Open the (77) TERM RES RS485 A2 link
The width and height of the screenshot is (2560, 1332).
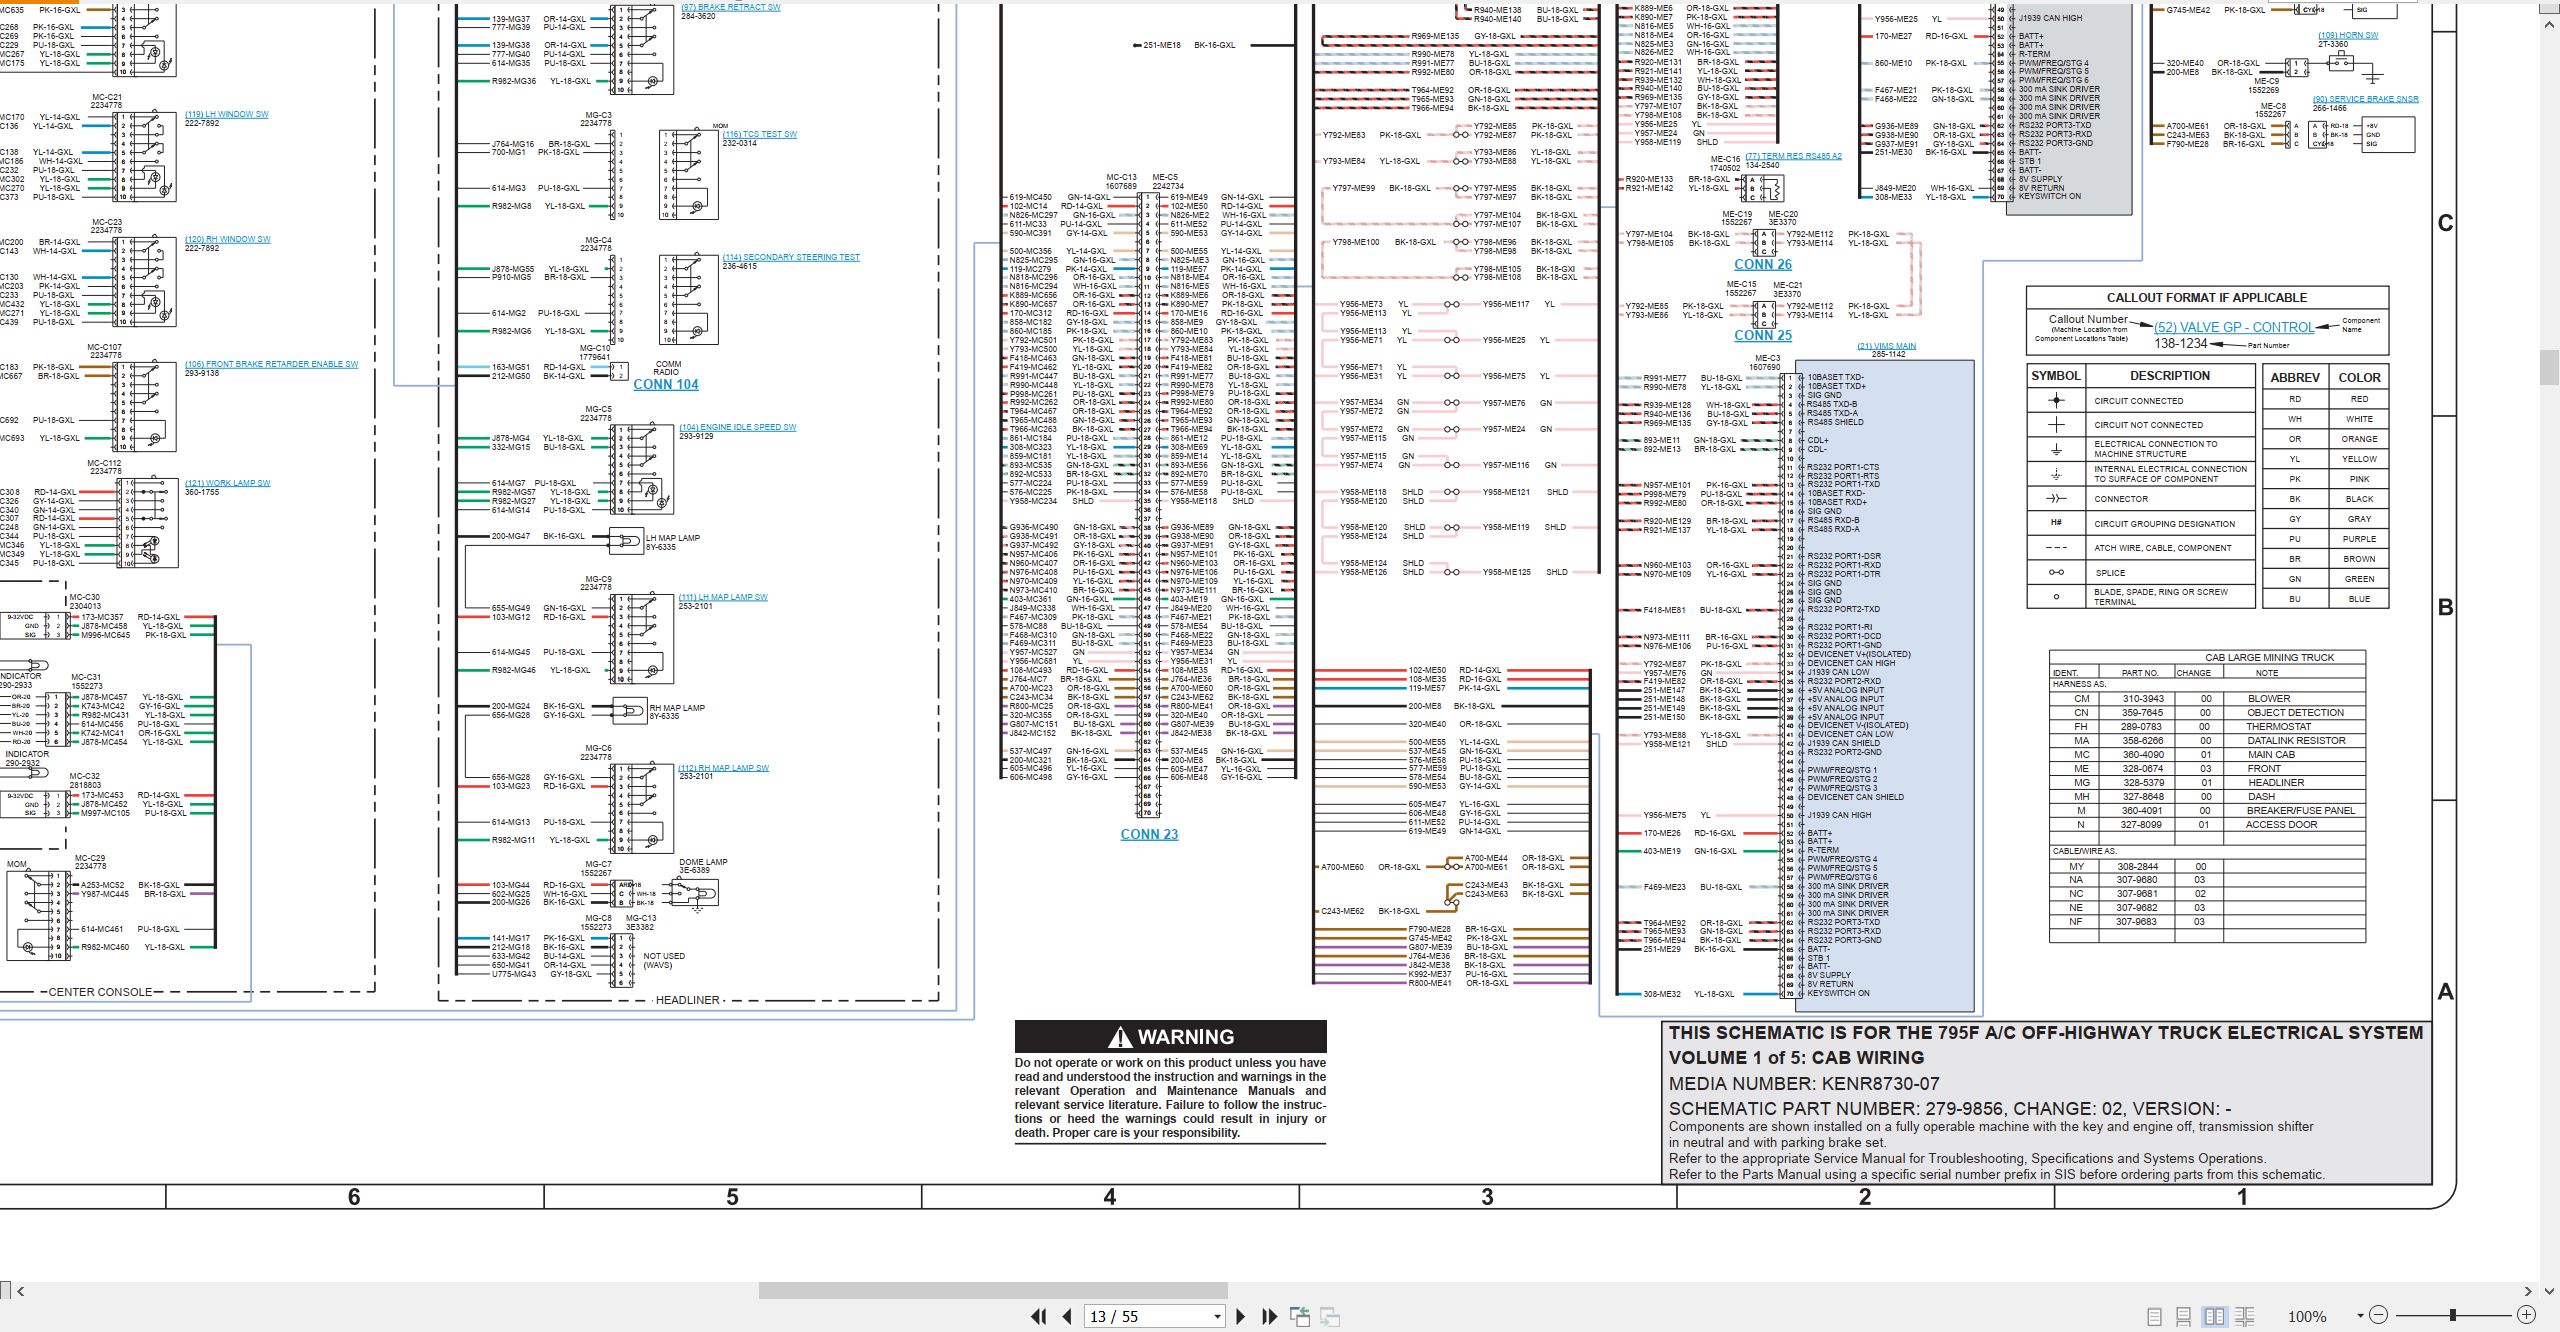[x=1793, y=157]
